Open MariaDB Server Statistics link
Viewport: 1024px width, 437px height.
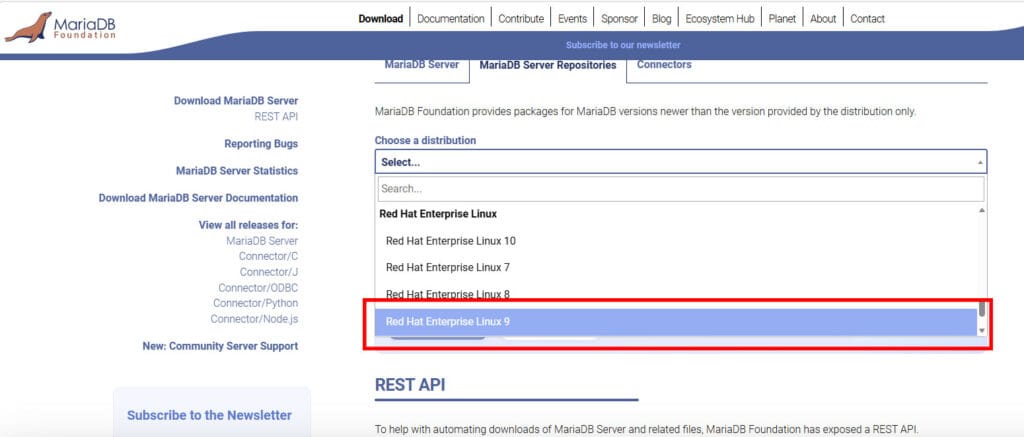click(237, 170)
